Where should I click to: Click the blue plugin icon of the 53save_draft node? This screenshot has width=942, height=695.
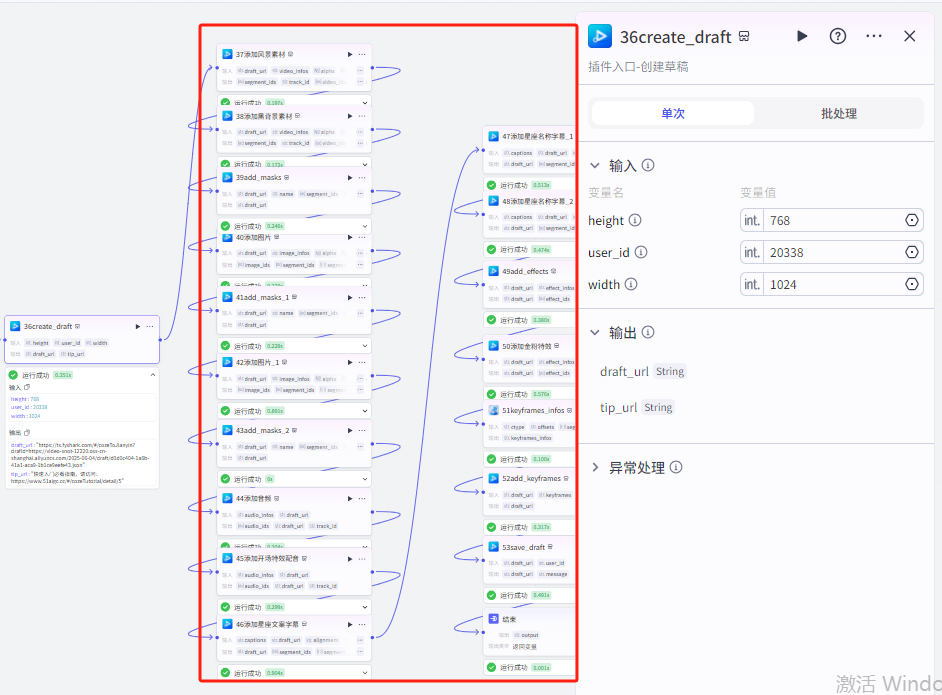(493, 547)
